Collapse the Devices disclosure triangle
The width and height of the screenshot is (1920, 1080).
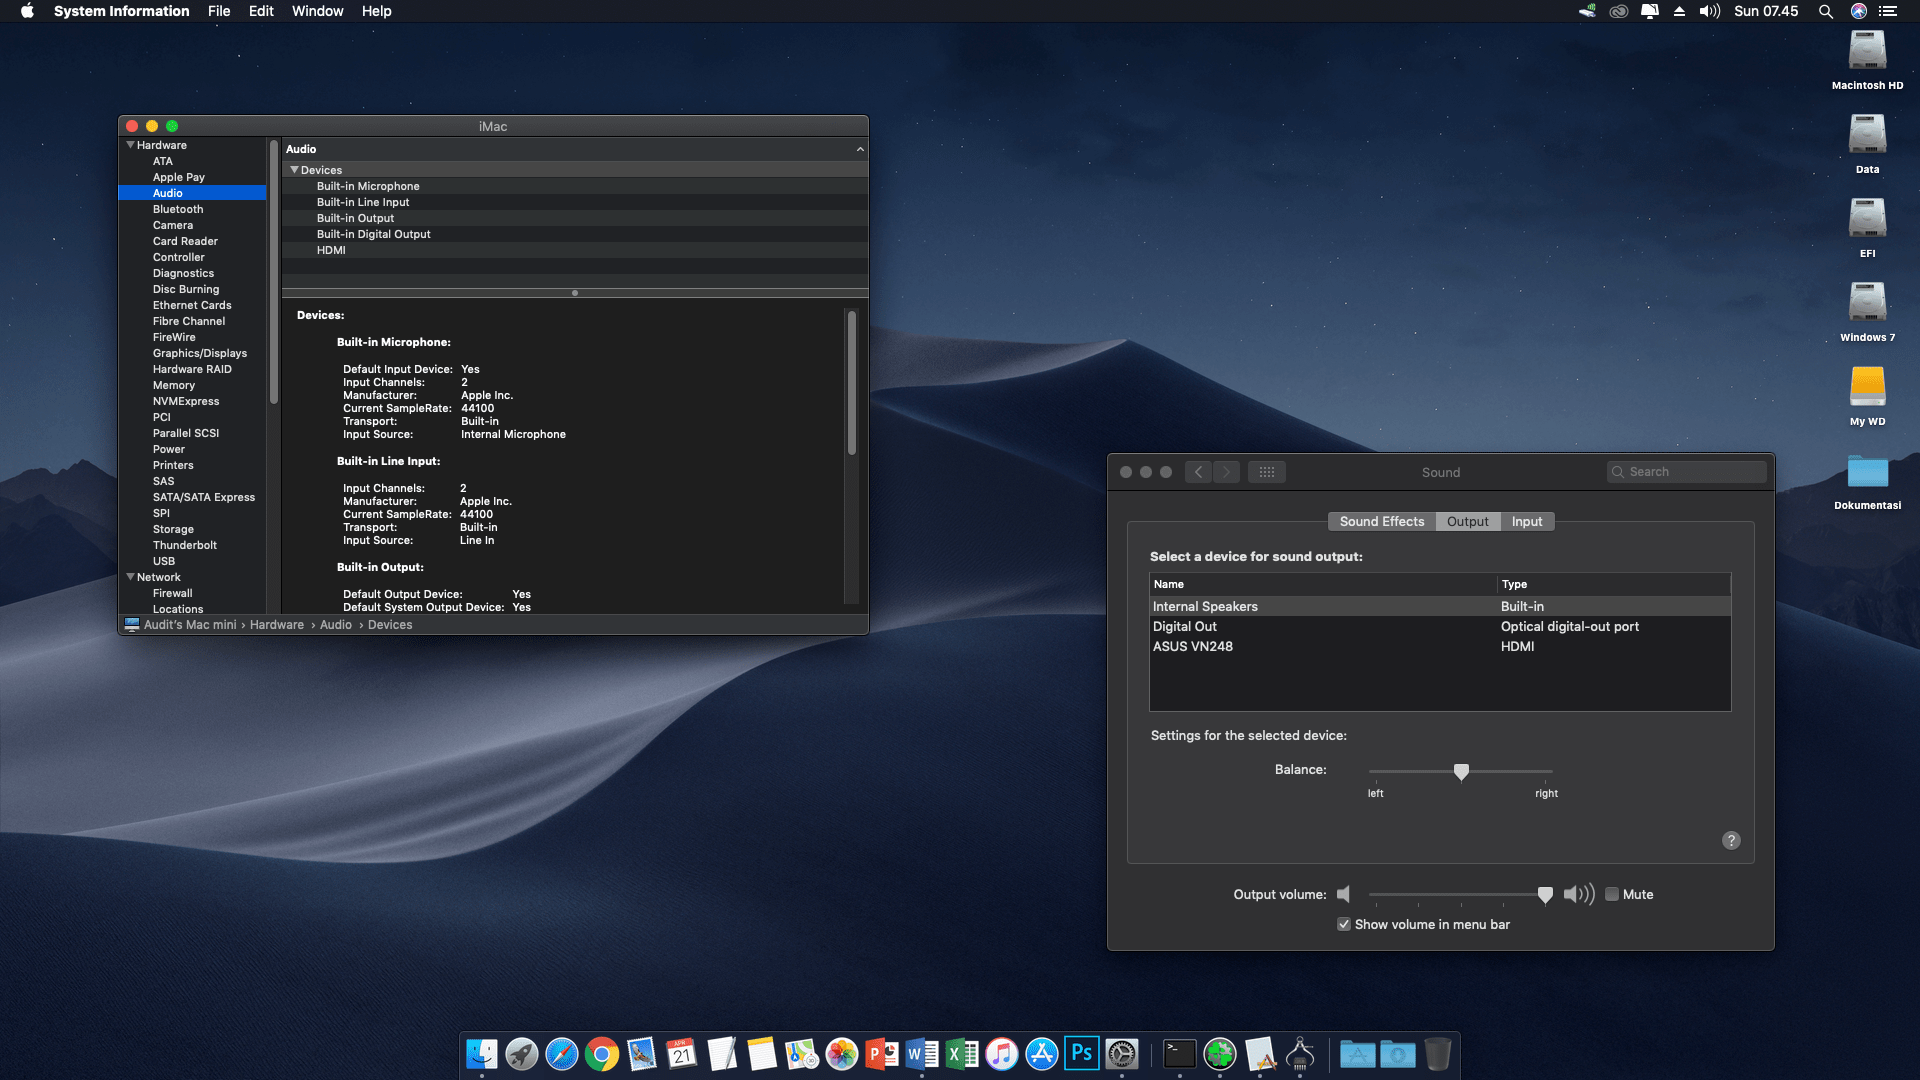pyautogui.click(x=294, y=170)
